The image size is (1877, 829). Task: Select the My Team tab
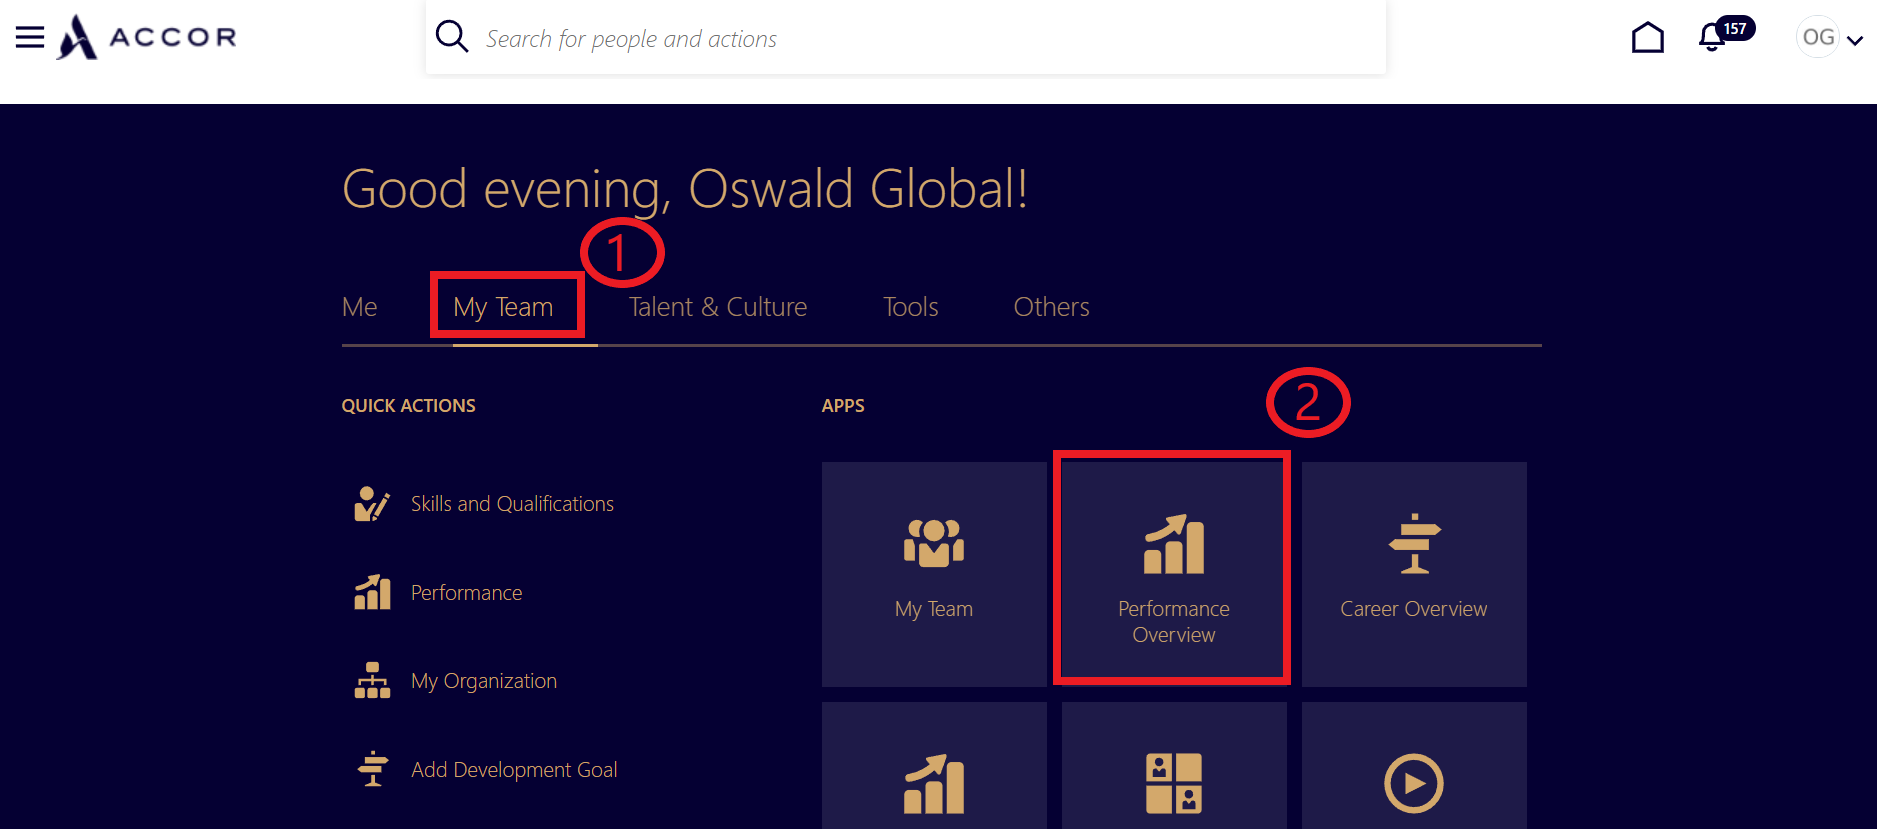[503, 307]
